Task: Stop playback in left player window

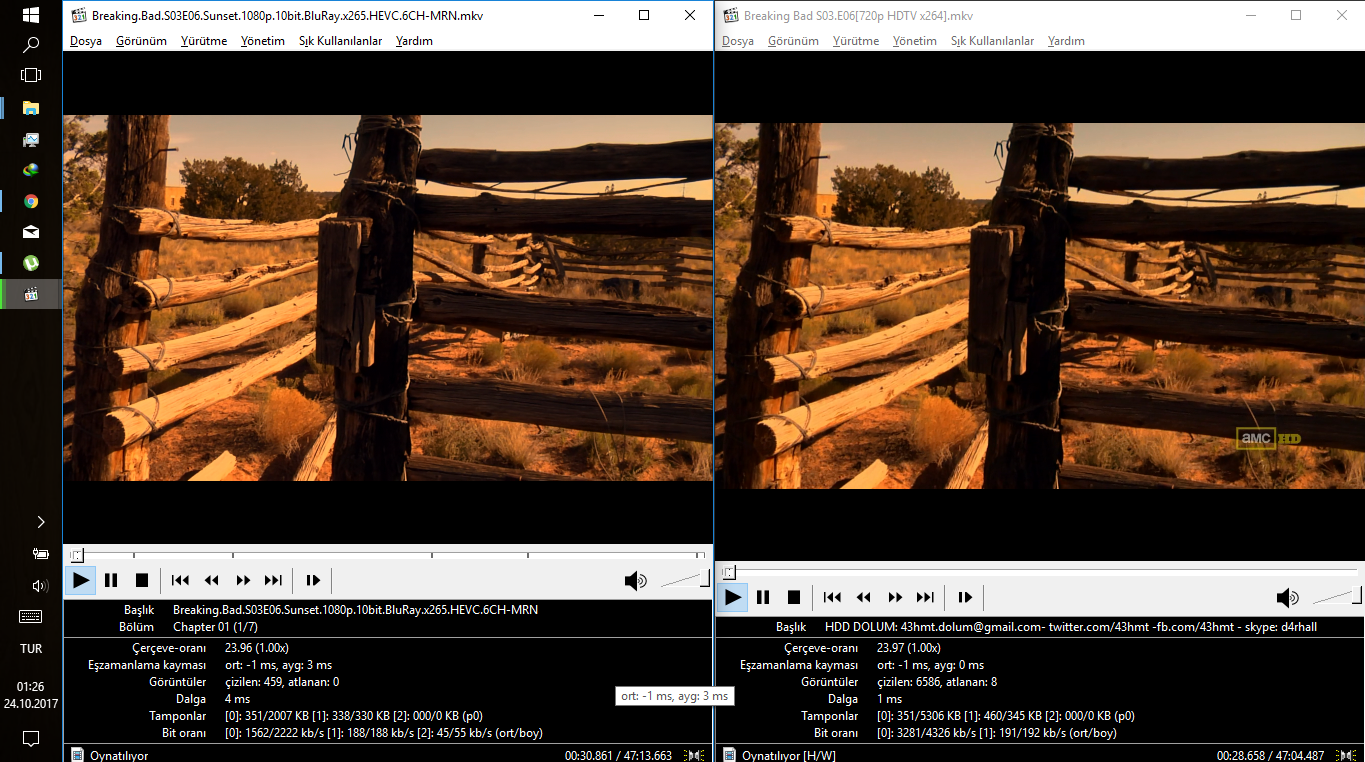Action: pos(142,580)
